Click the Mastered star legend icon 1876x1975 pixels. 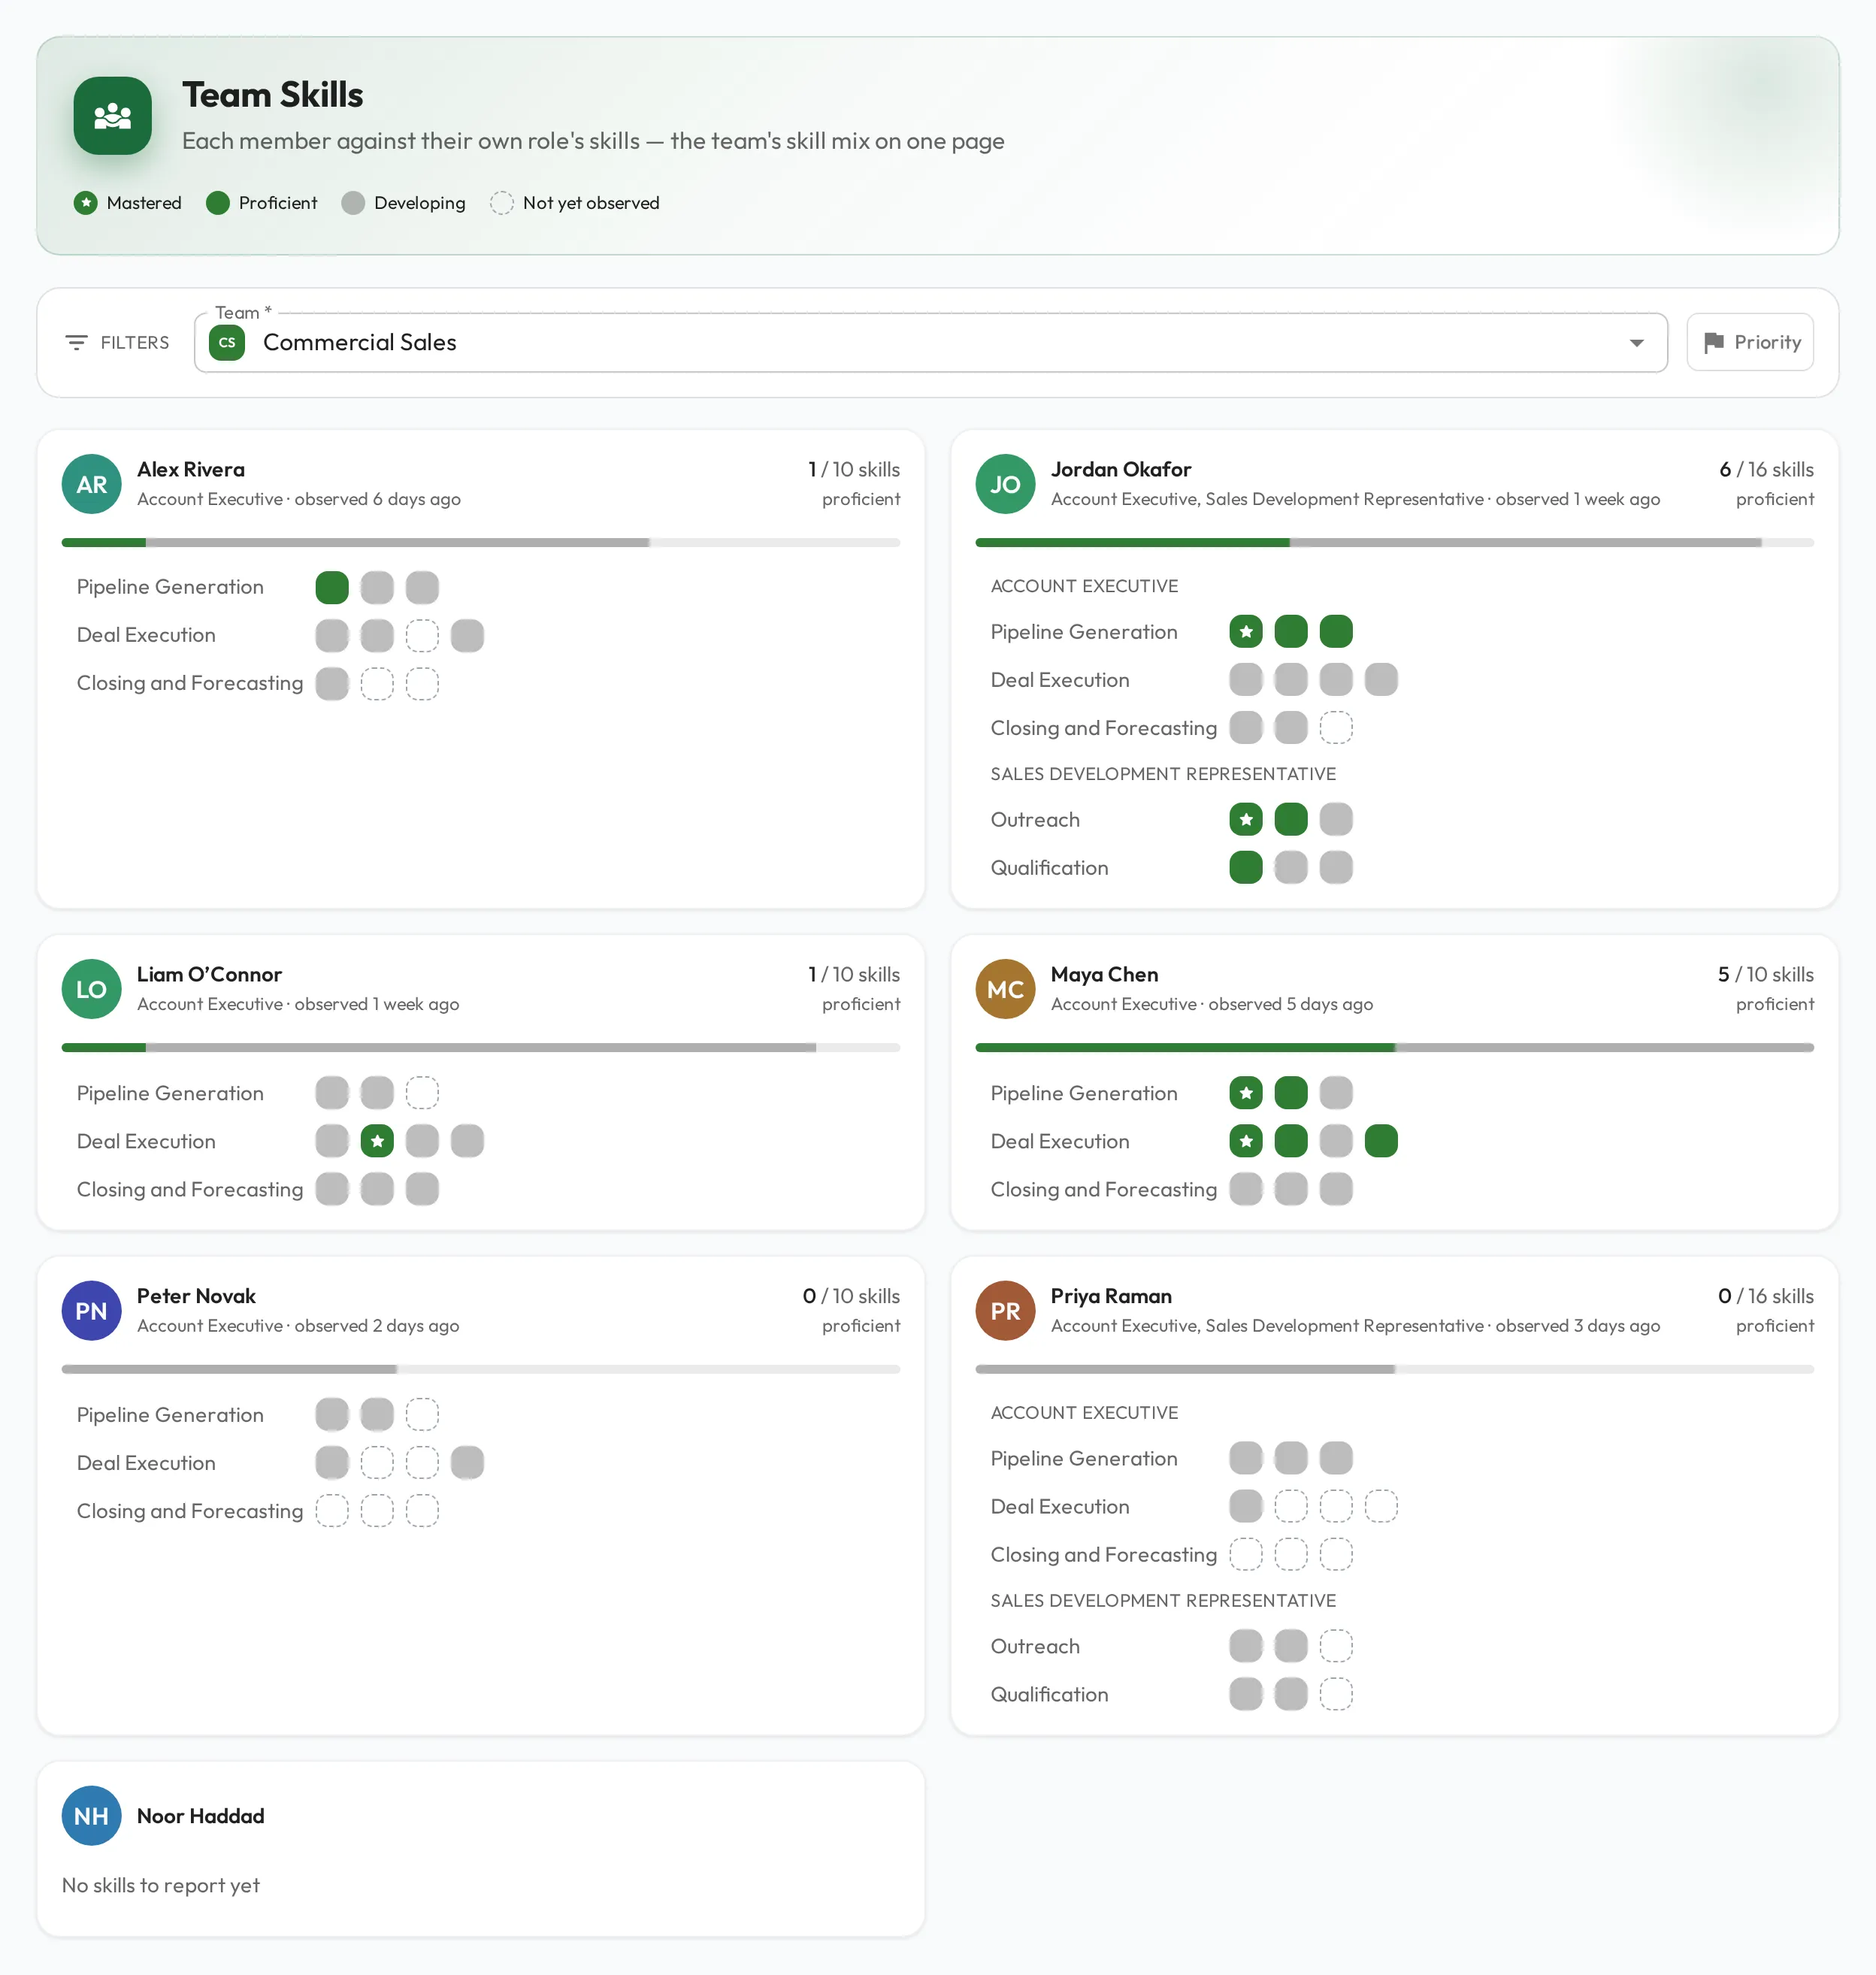pyautogui.click(x=86, y=203)
